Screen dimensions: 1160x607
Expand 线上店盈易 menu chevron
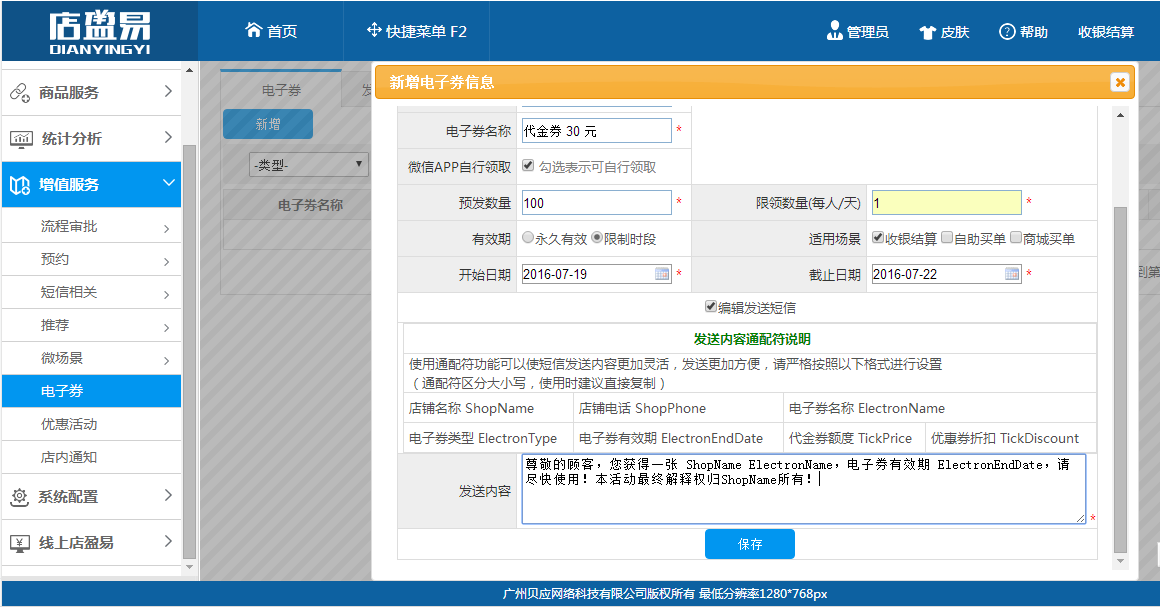tap(168, 541)
